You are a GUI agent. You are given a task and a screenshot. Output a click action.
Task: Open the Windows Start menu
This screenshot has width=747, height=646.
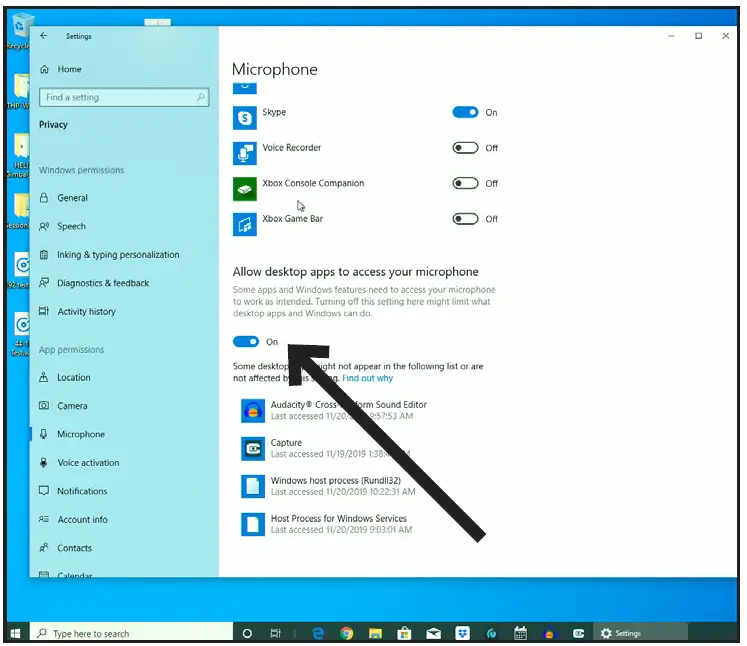15,633
